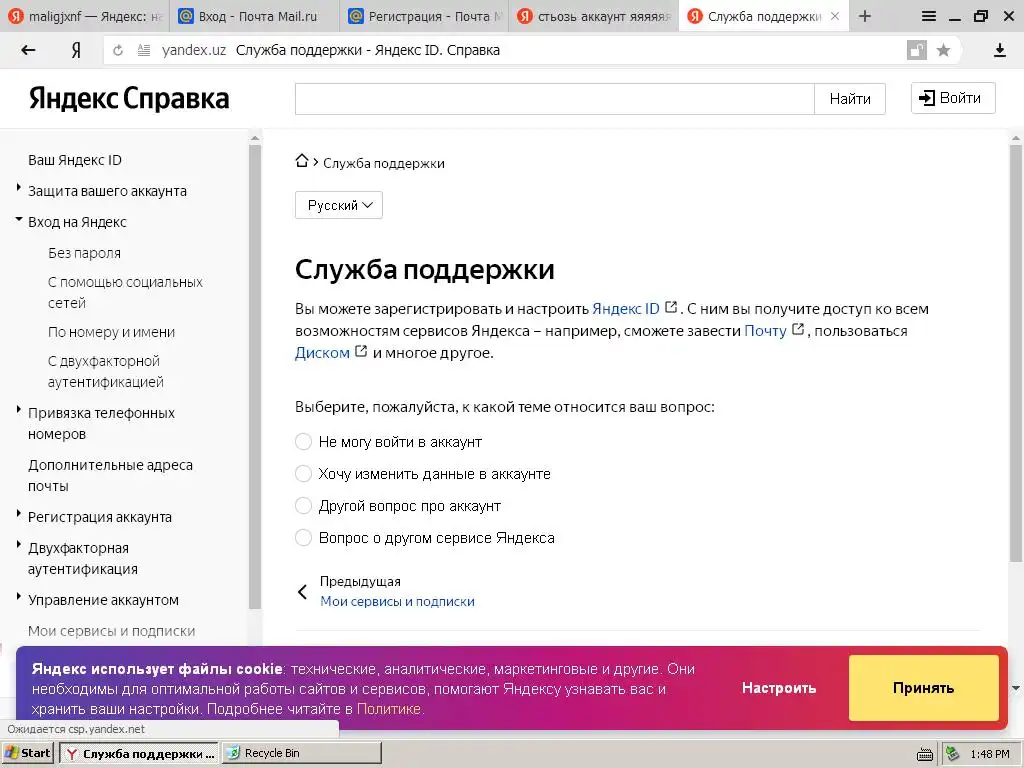Click the Windows Start button

pos(27,753)
